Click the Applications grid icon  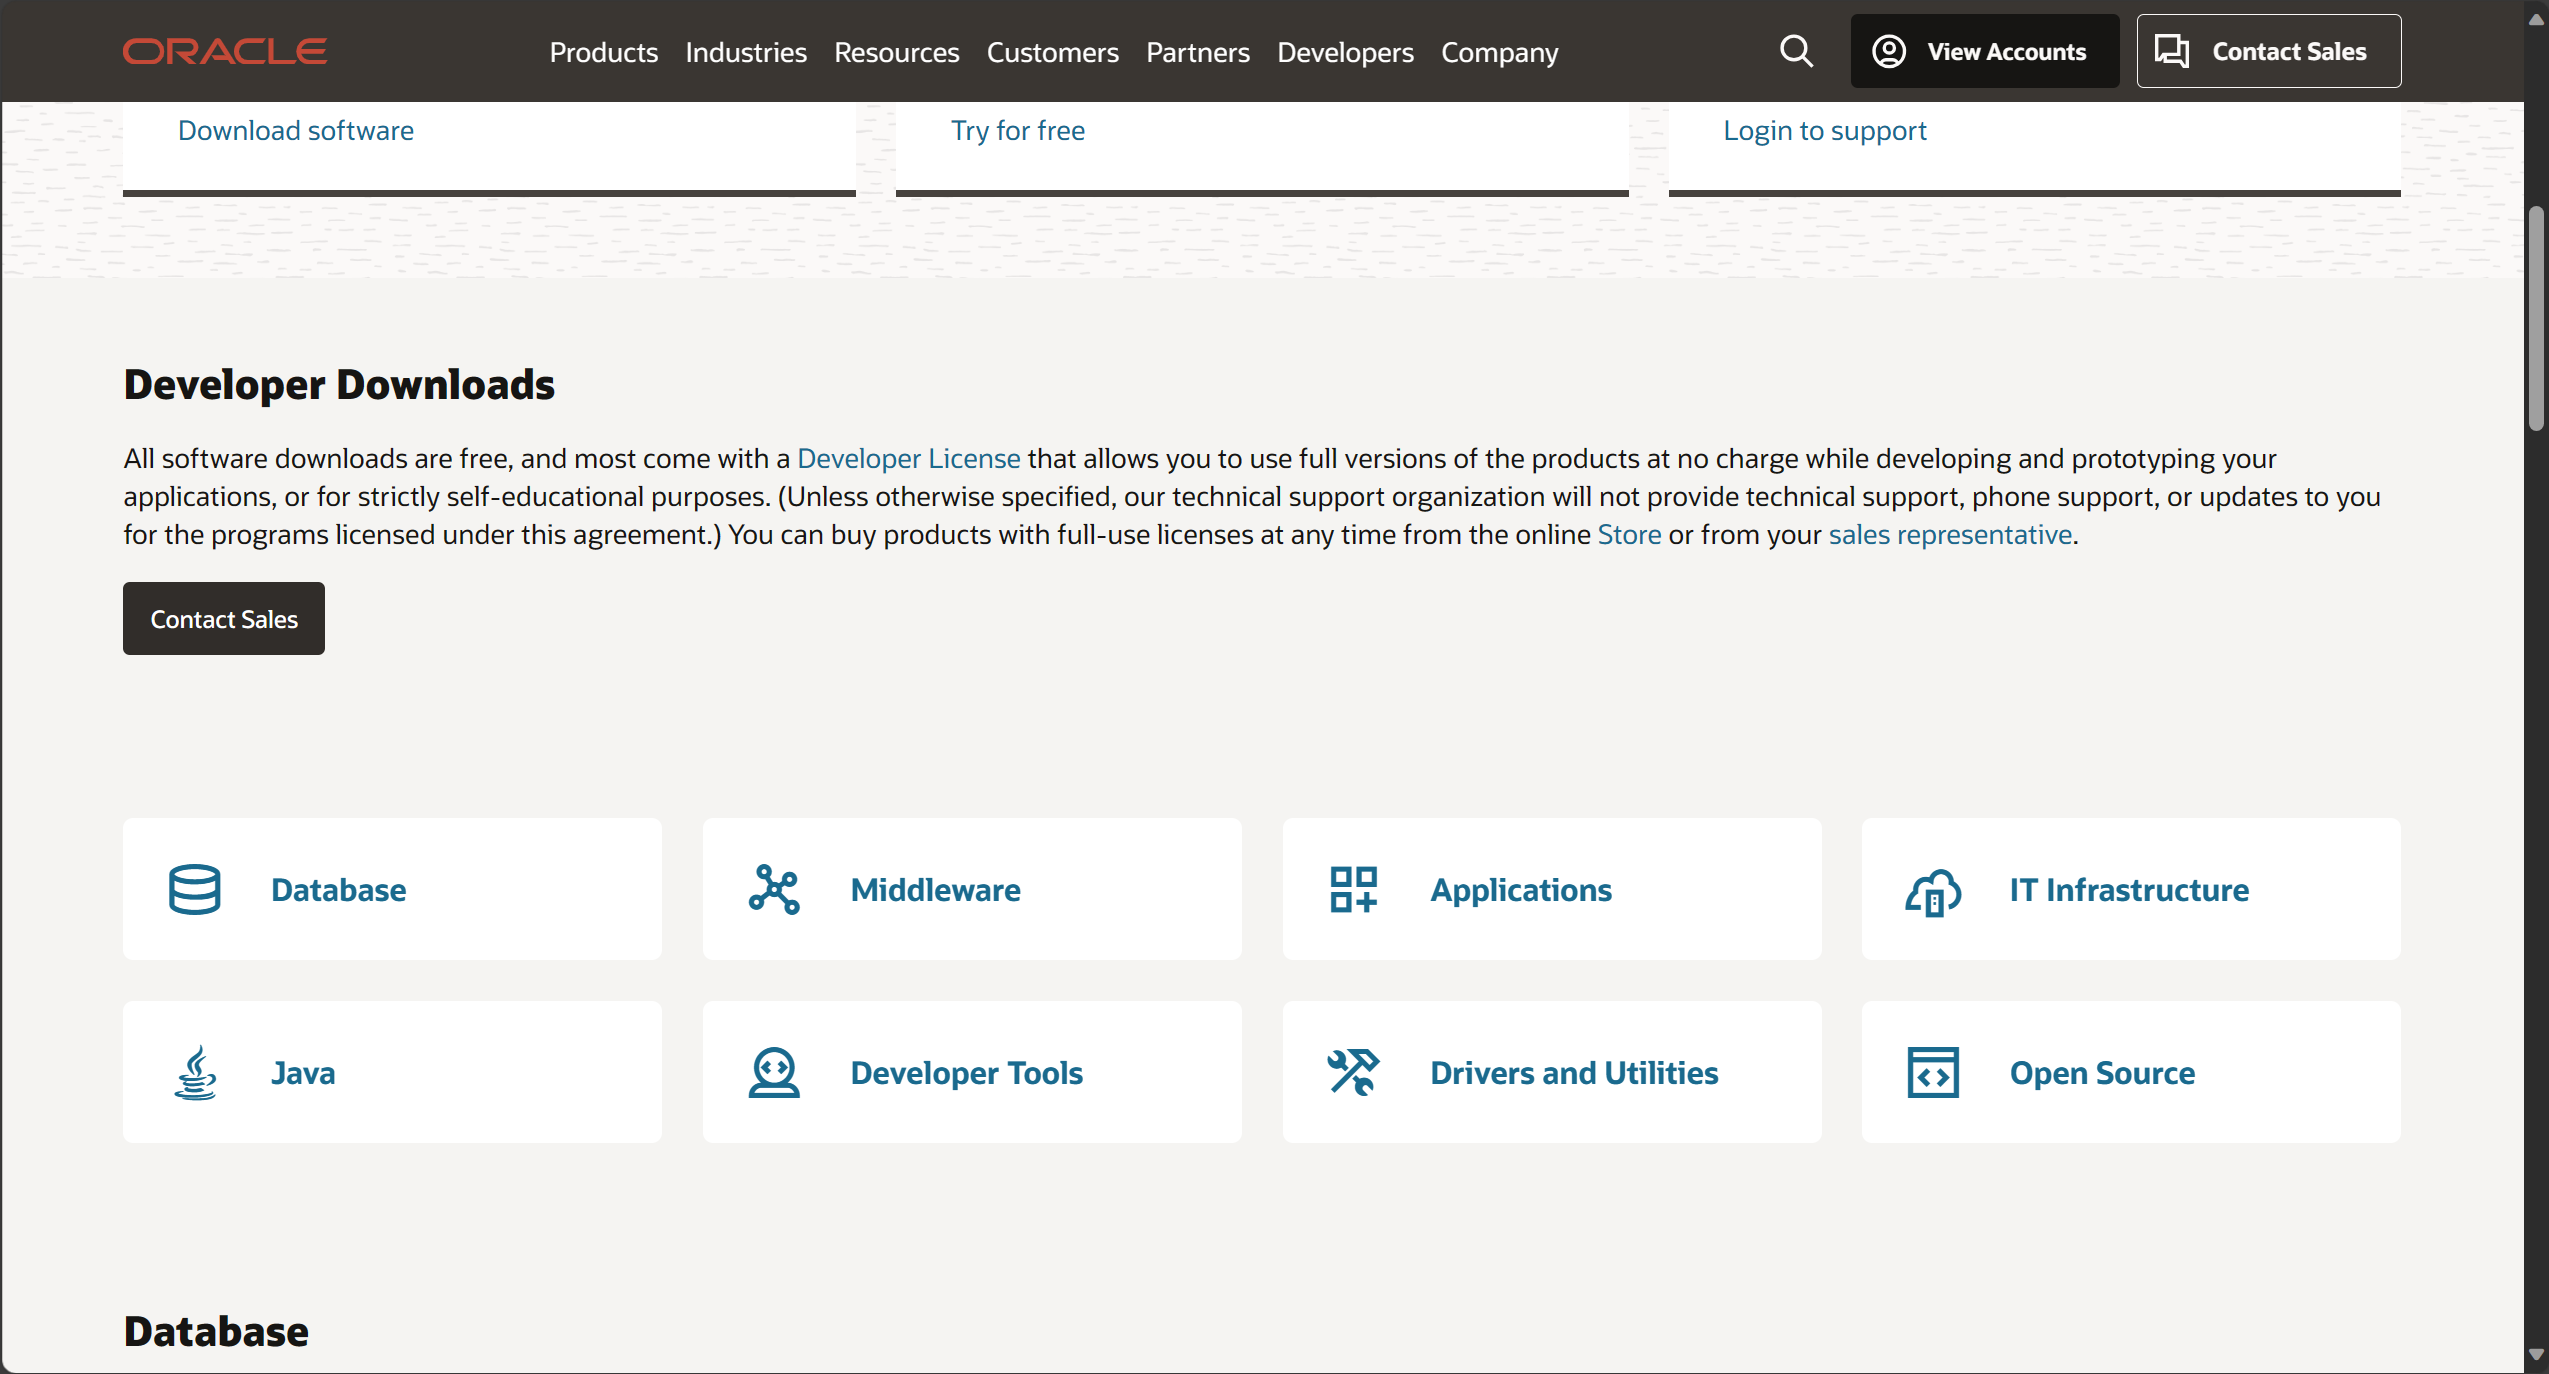pyautogui.click(x=1354, y=889)
